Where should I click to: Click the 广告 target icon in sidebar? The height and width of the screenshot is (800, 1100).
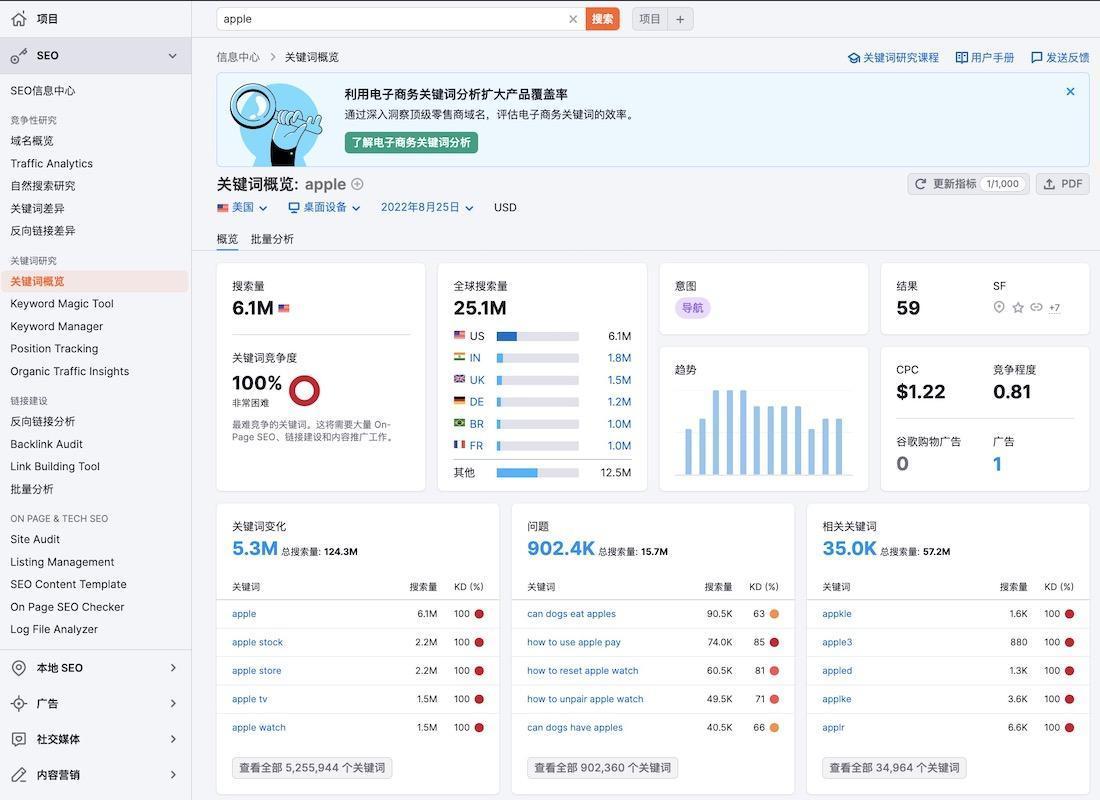point(19,703)
